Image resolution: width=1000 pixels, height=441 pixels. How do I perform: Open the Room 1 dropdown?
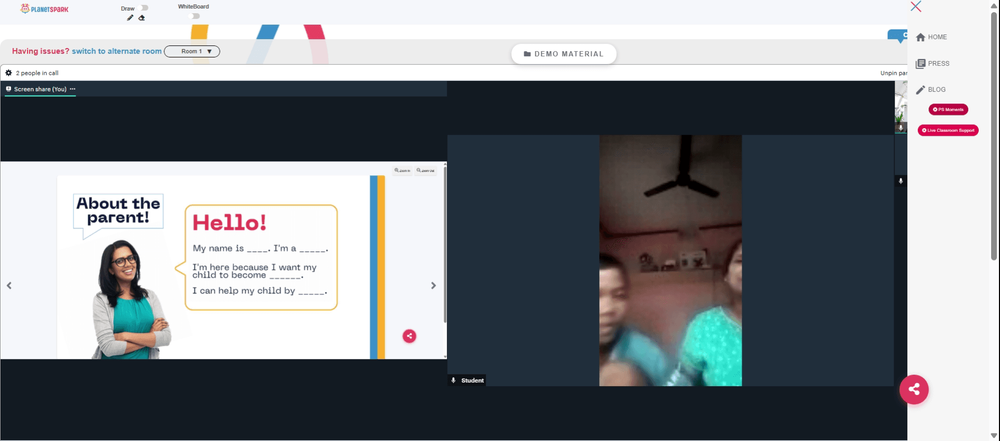pos(192,51)
